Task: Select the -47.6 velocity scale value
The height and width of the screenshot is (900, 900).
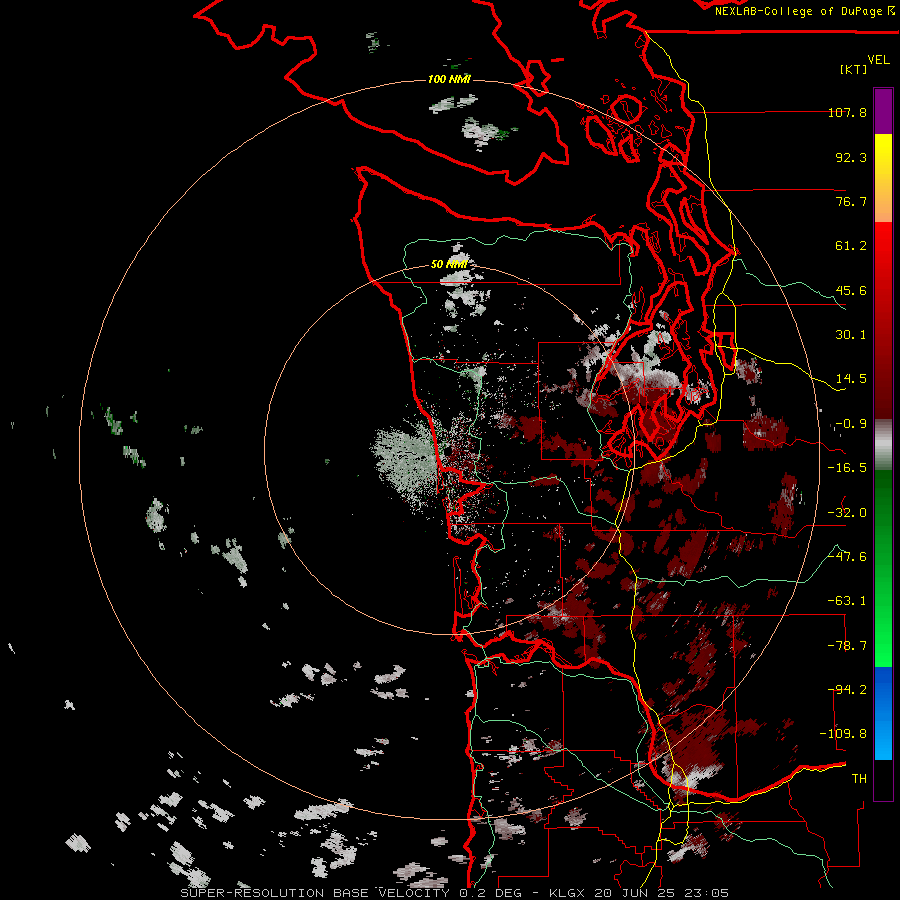Action: (x=848, y=557)
